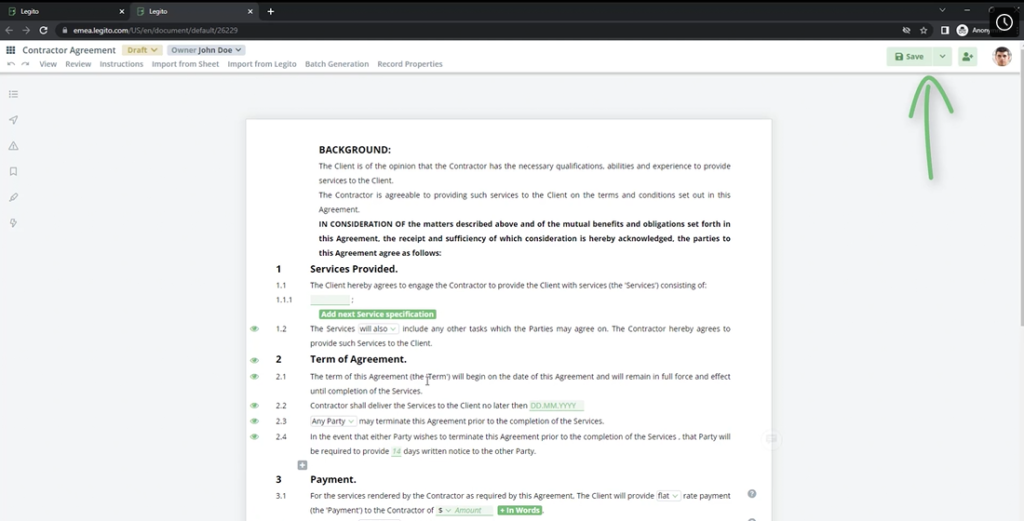Click the browser address bar URL
The height and width of the screenshot is (521, 1024).
[155, 30]
